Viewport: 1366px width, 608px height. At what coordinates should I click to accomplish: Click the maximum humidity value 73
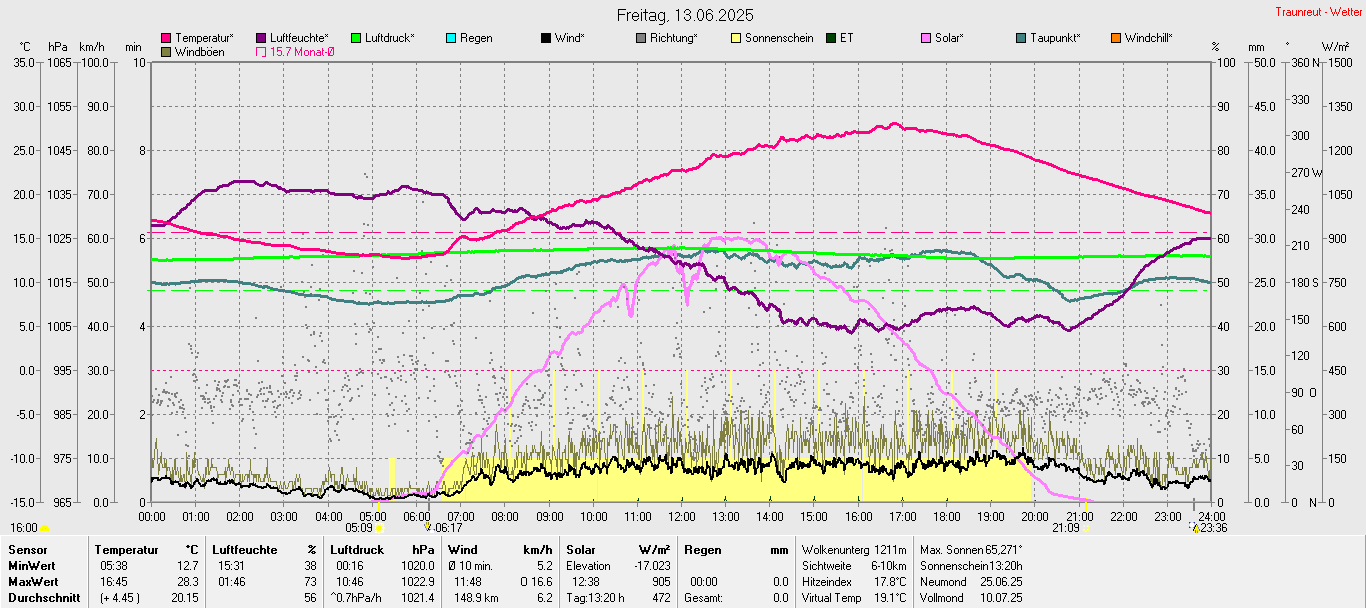[x=310, y=582]
